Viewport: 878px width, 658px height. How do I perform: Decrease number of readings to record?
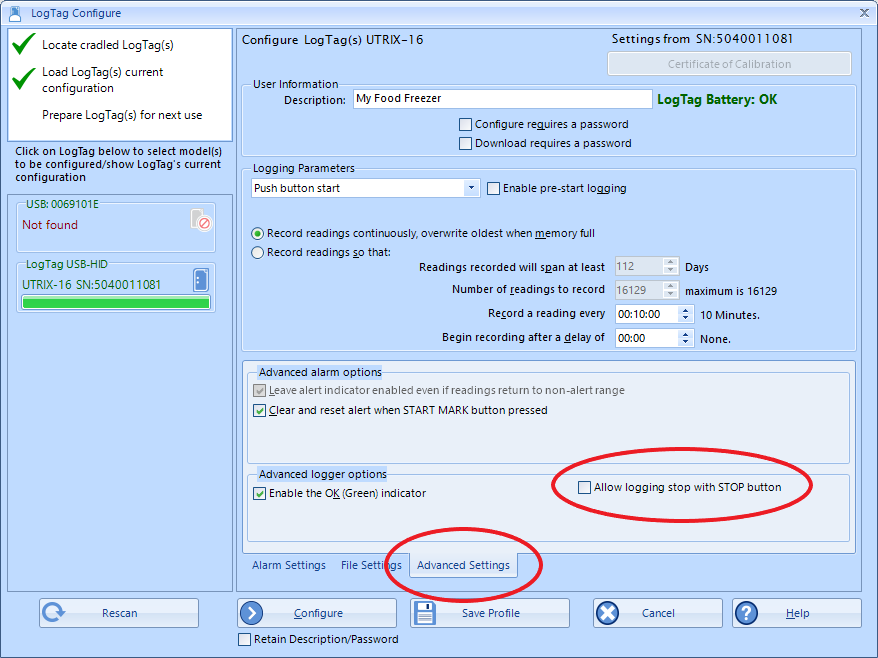670,294
